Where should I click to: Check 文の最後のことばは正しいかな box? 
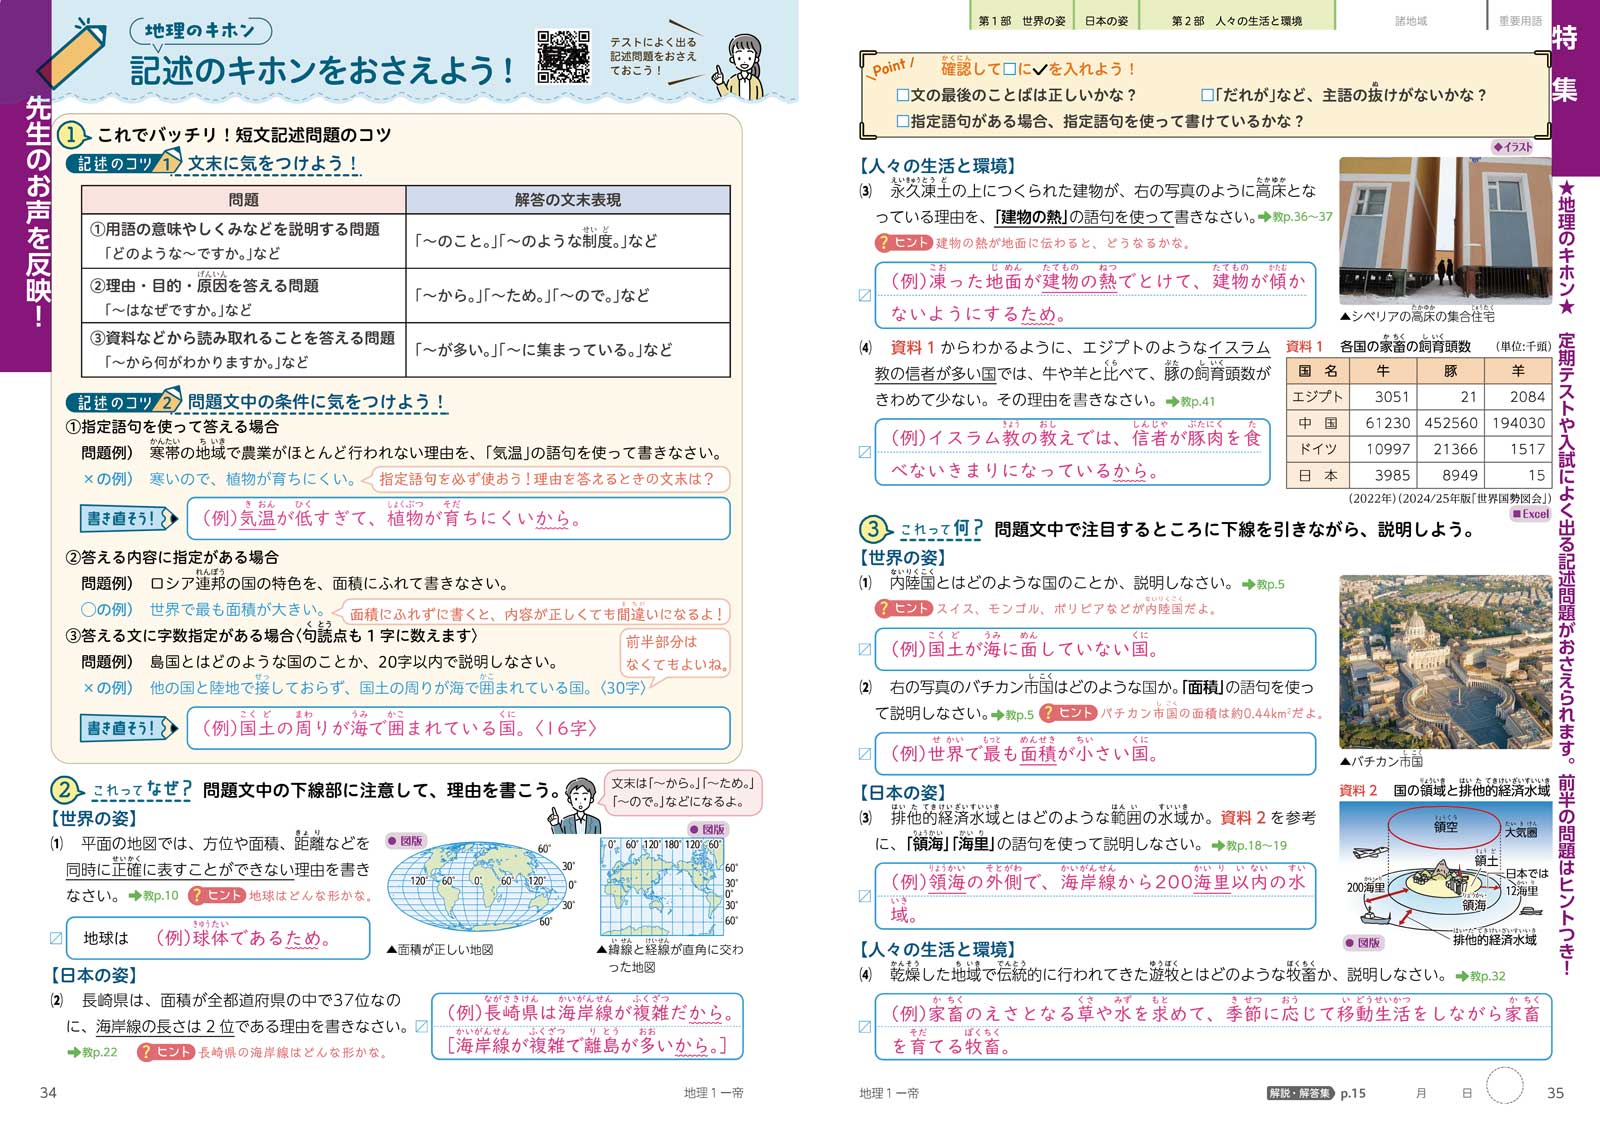pos(903,96)
